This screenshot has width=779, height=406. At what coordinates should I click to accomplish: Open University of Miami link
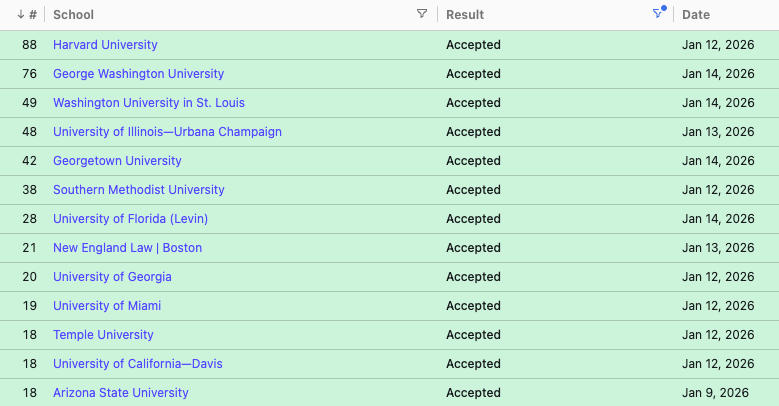(x=107, y=306)
